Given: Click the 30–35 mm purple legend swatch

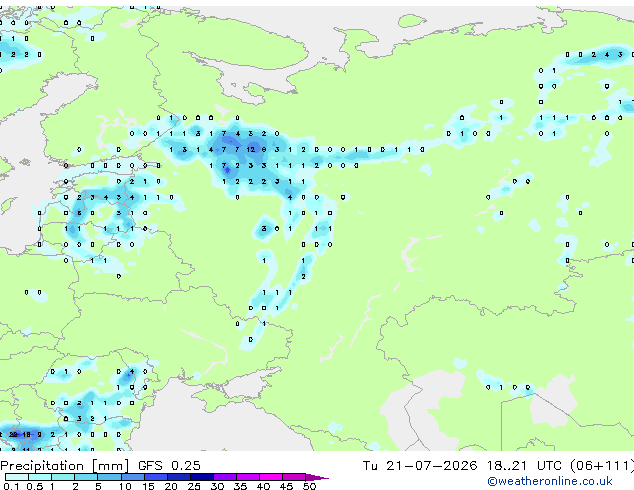Looking at the screenshot, I should tap(225, 477).
